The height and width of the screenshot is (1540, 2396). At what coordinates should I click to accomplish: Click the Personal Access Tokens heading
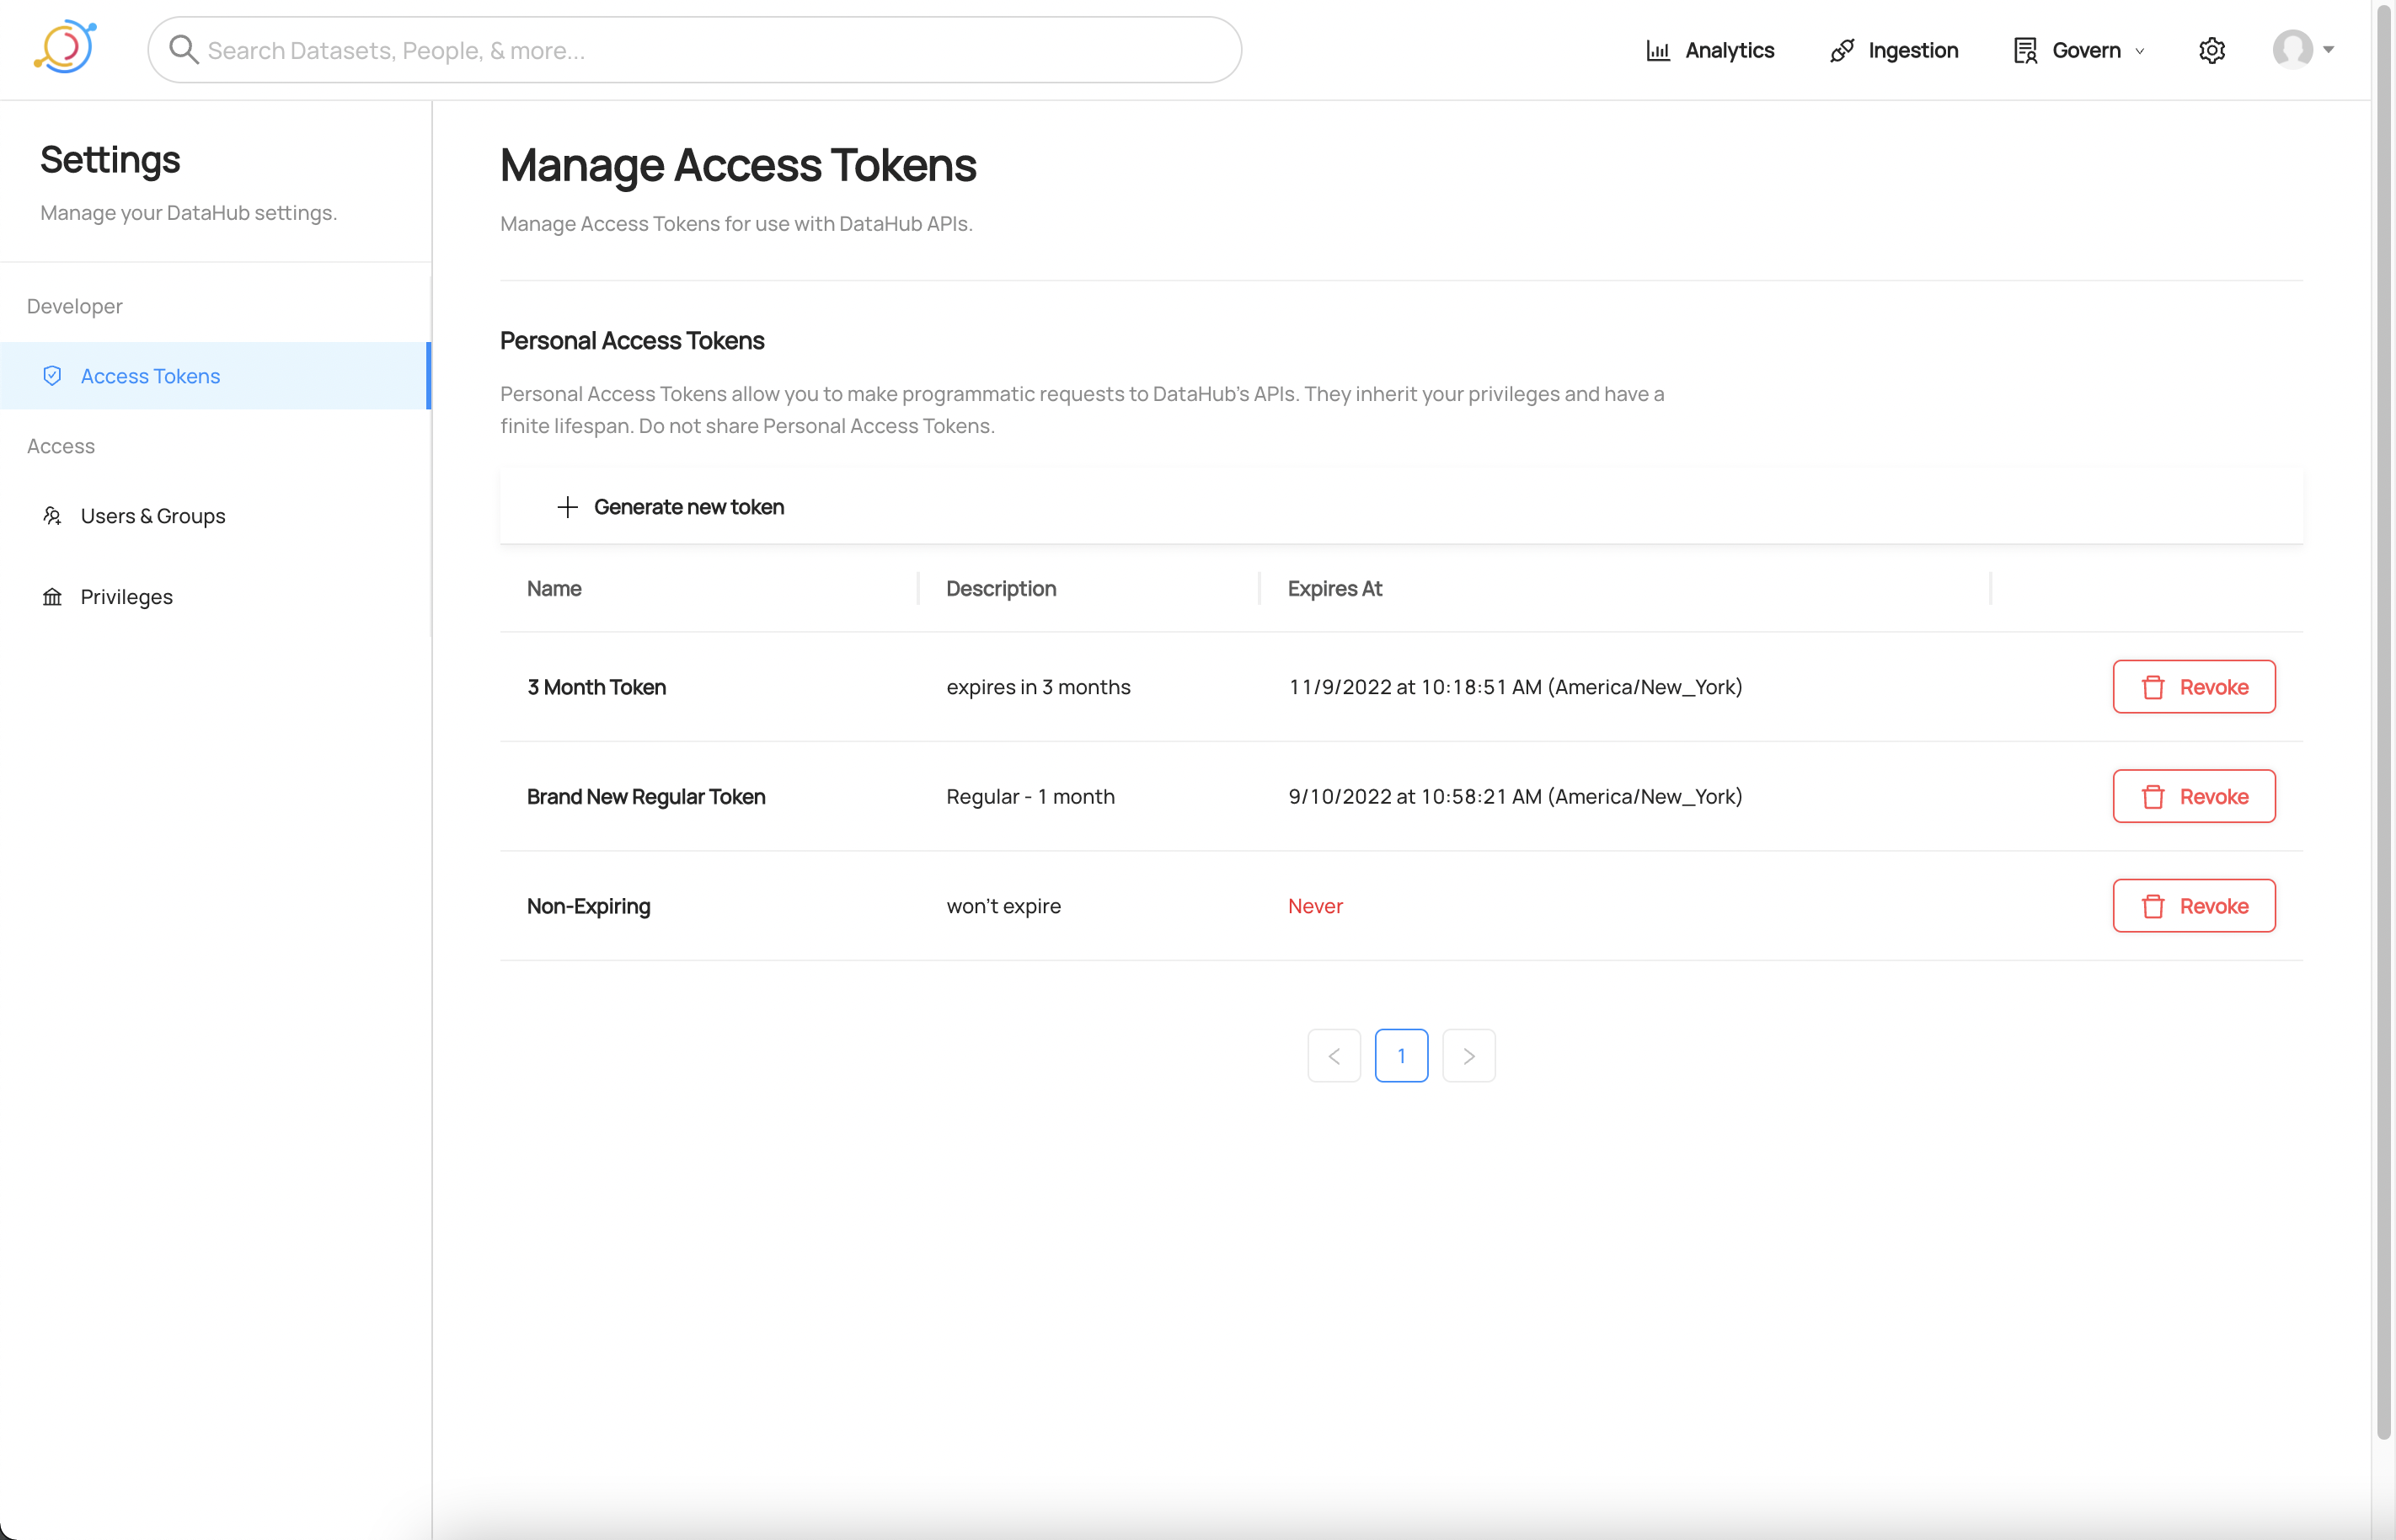click(632, 341)
